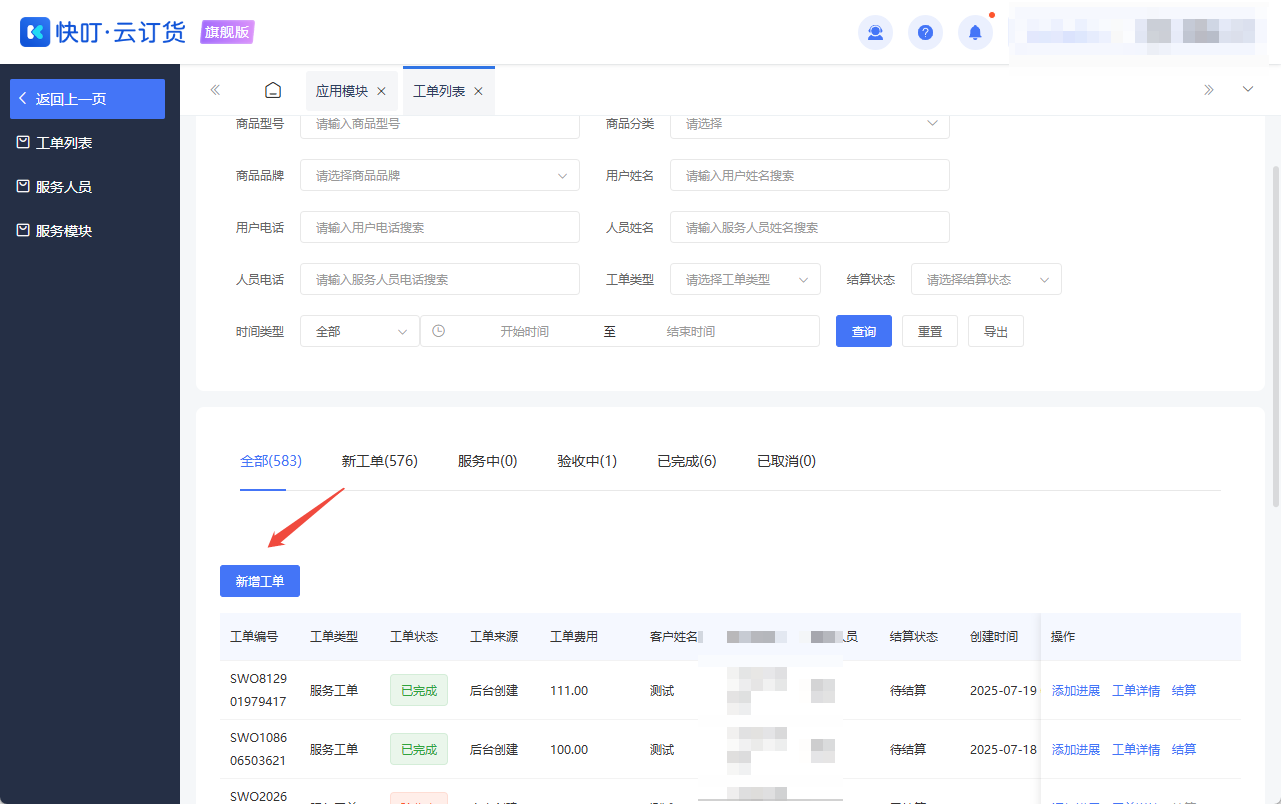The height and width of the screenshot is (804, 1281).
Task: Open the help question mark icon
Action: (925, 33)
